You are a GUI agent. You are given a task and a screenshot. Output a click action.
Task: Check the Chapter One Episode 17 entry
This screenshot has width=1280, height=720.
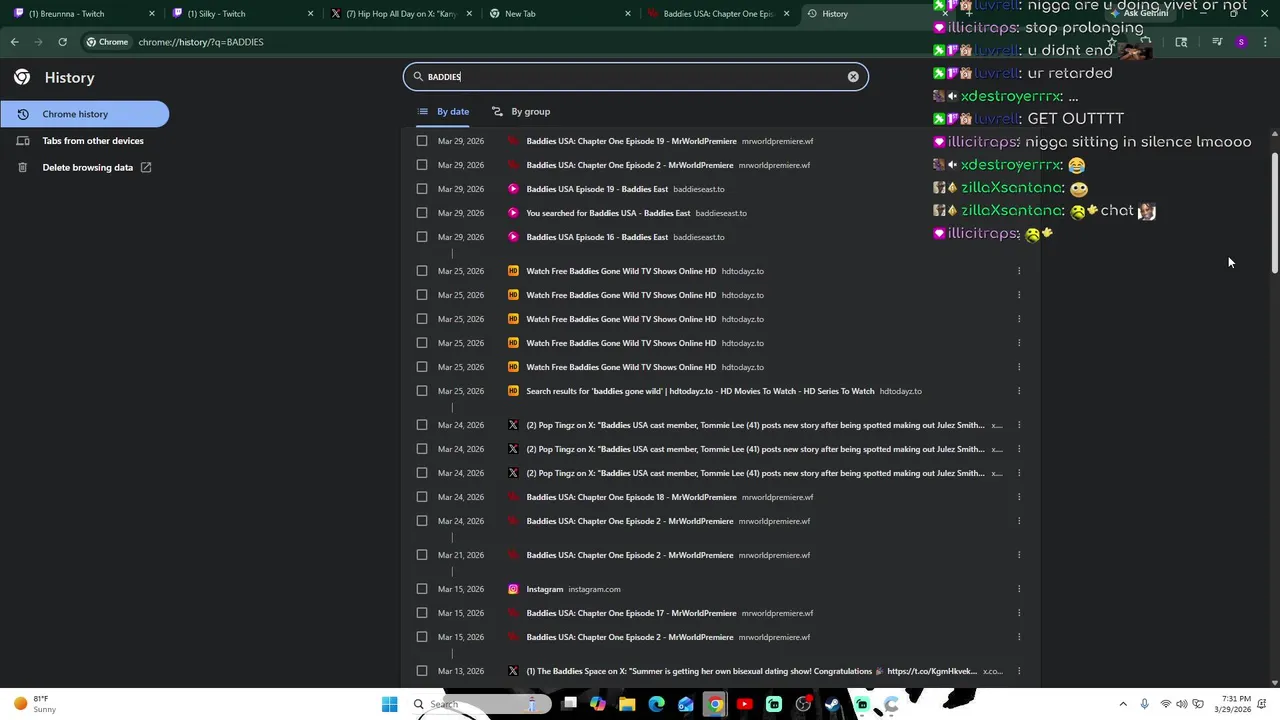click(422, 613)
